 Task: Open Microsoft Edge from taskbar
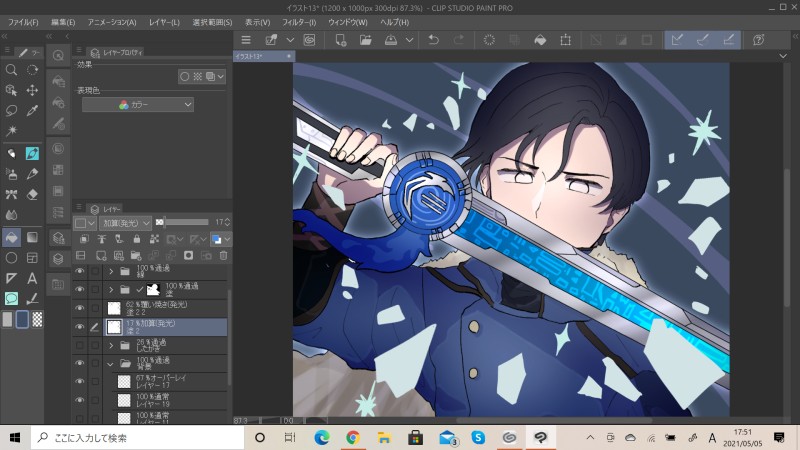point(321,438)
